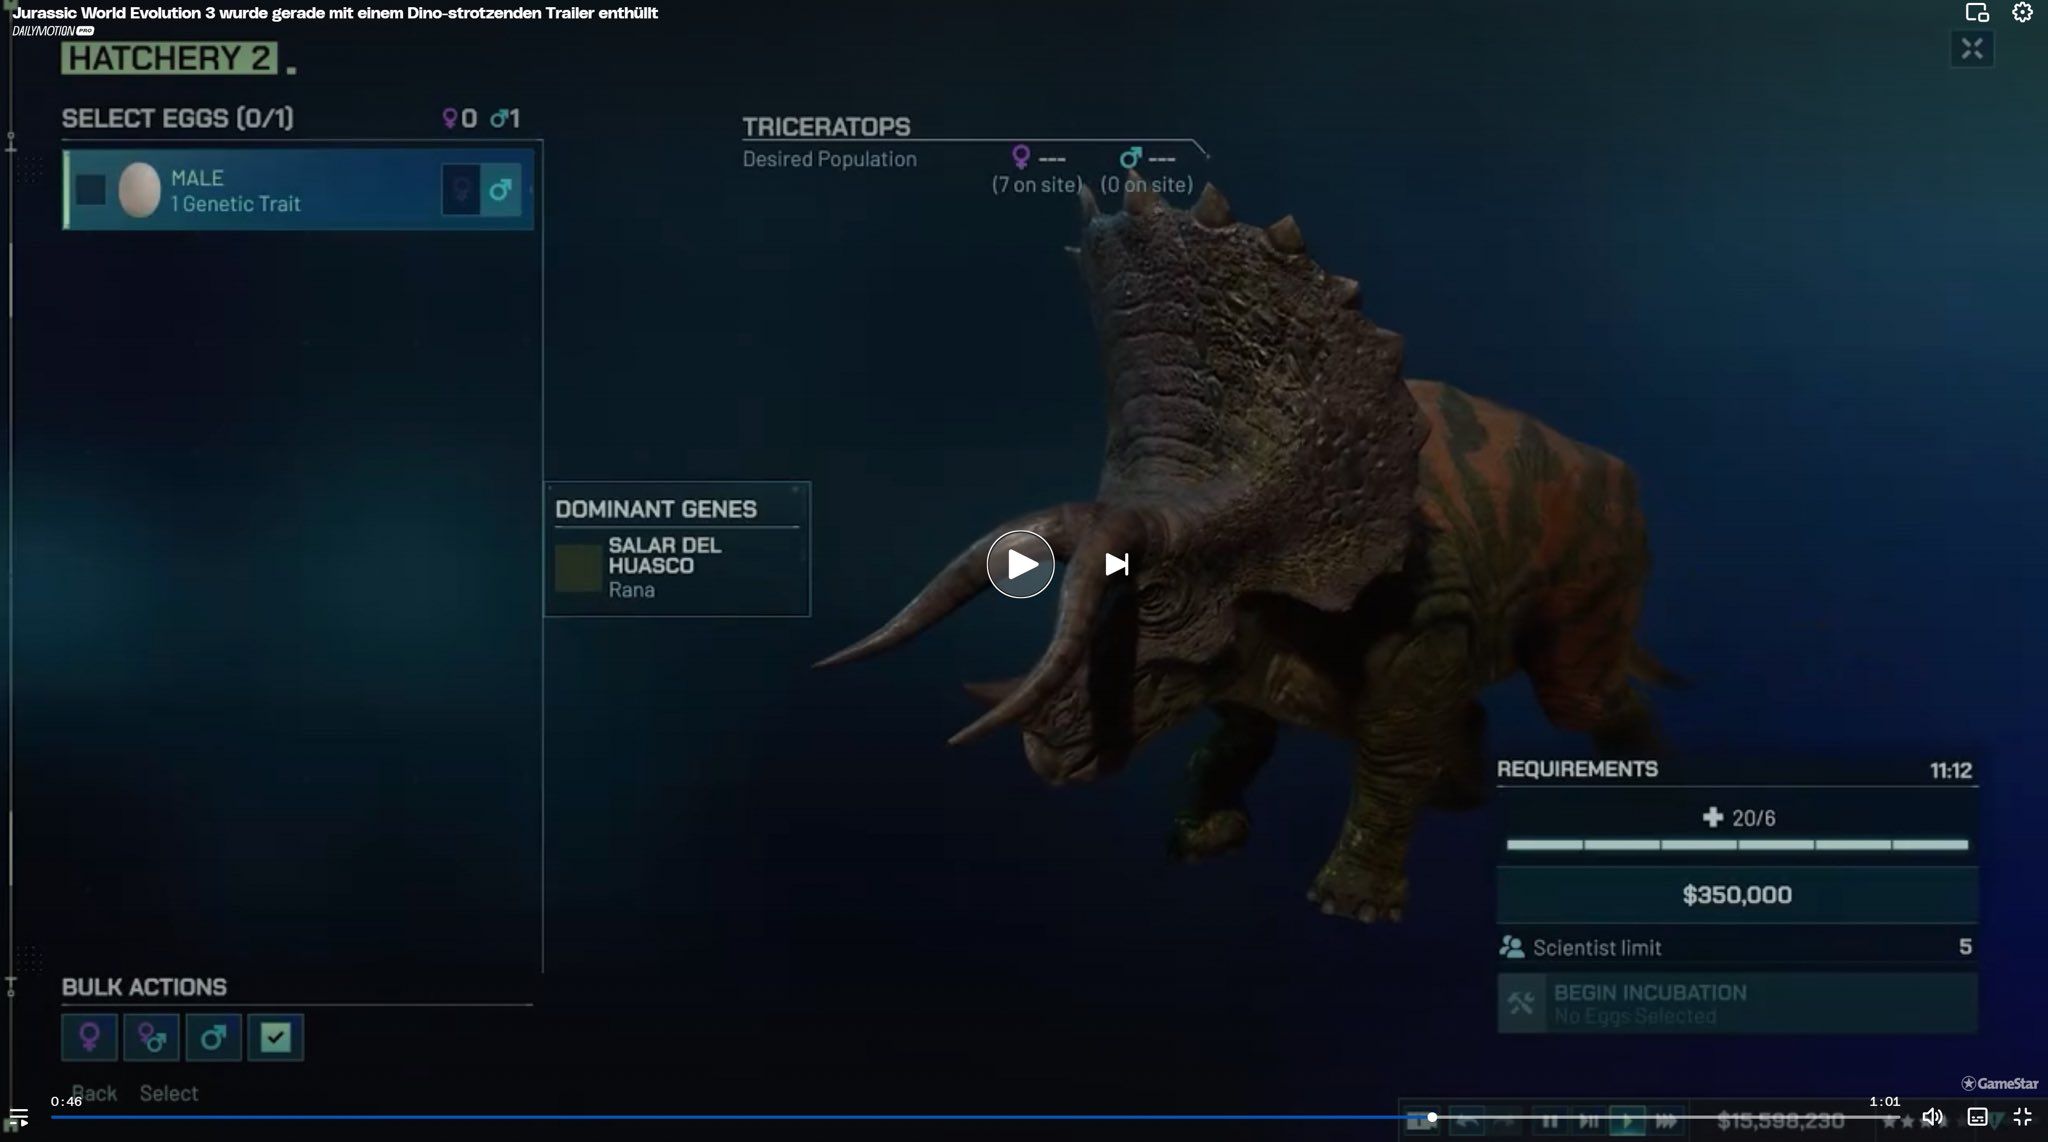Select the MALE egg entry
Image resolution: width=2048 pixels, height=1142 pixels.
click(298, 190)
